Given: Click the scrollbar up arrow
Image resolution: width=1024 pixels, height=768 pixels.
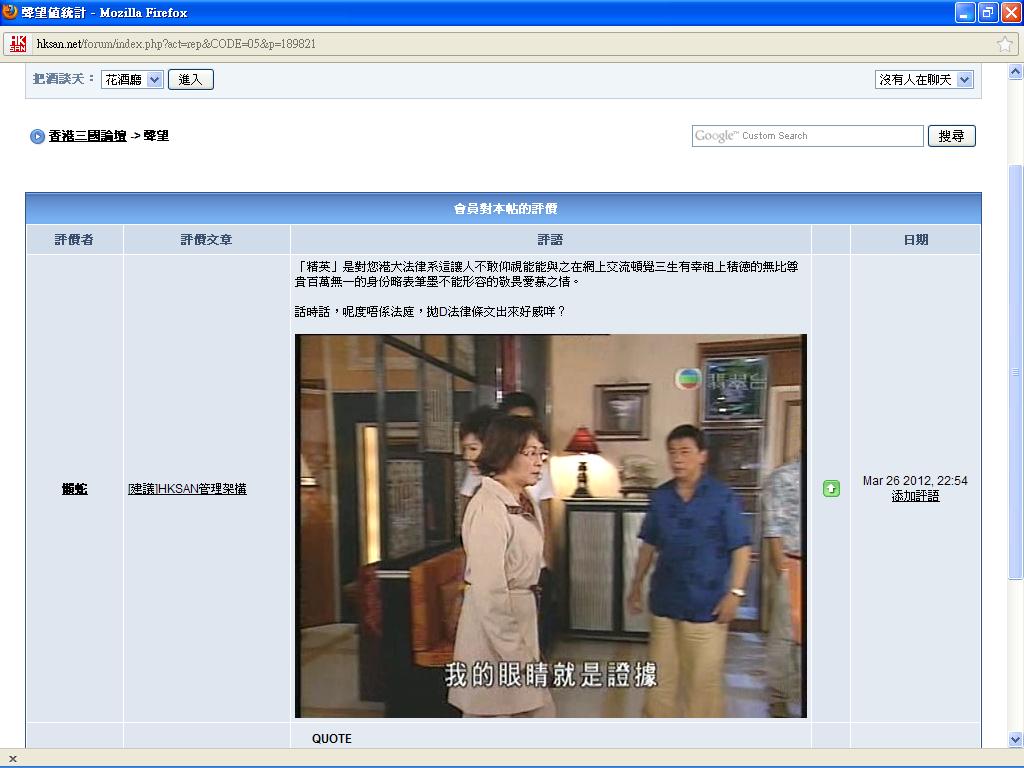Looking at the screenshot, I should point(1015,71).
